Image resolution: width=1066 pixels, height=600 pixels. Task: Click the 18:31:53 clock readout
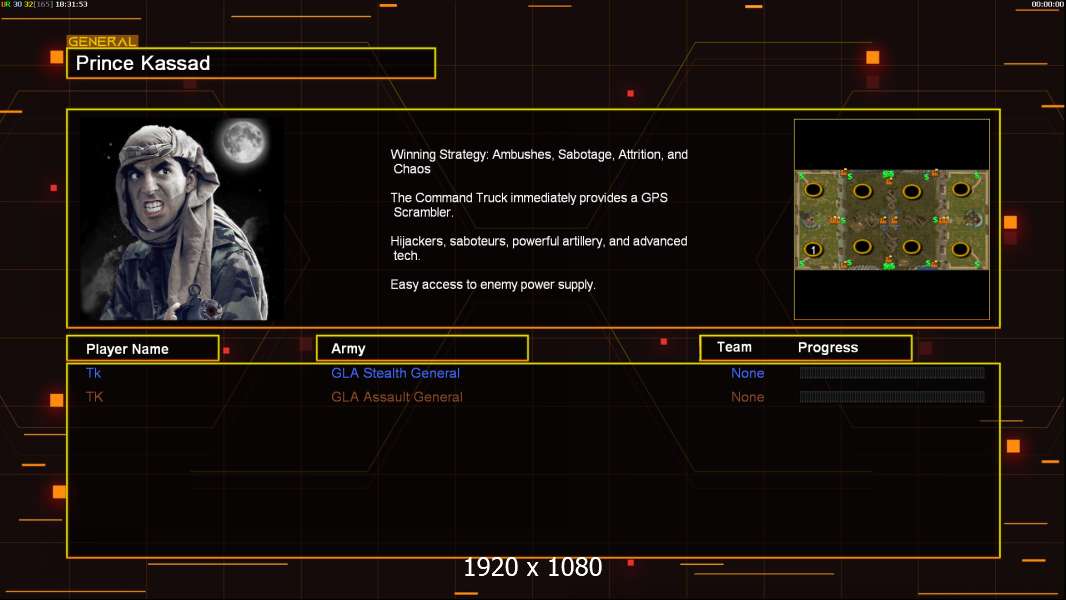pos(71,4)
